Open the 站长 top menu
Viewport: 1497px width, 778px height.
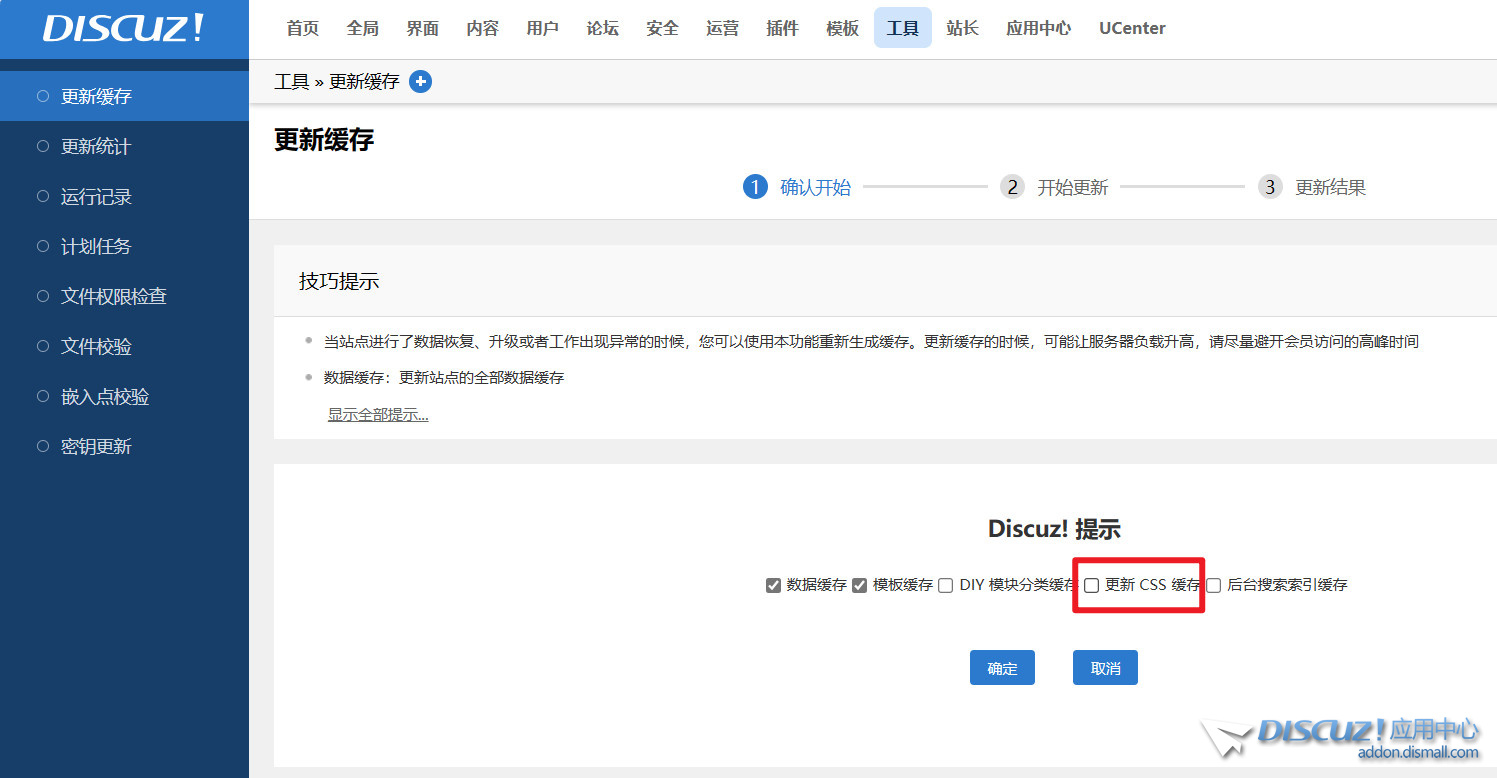point(962,28)
